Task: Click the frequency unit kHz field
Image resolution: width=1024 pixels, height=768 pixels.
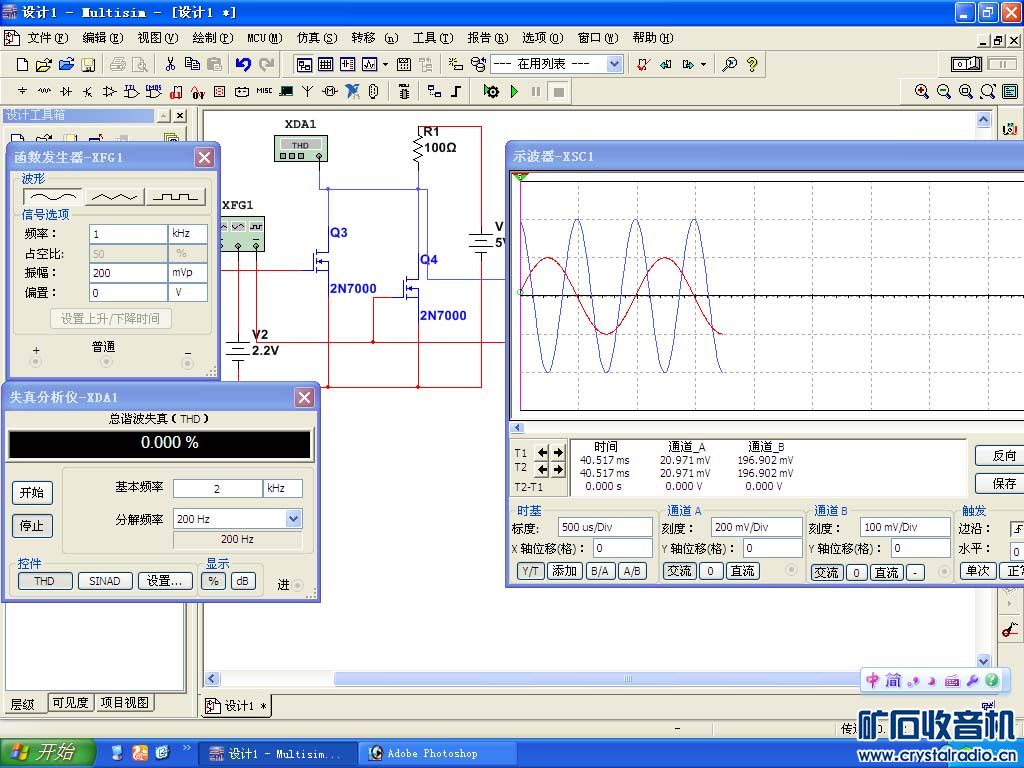Action: (188, 234)
